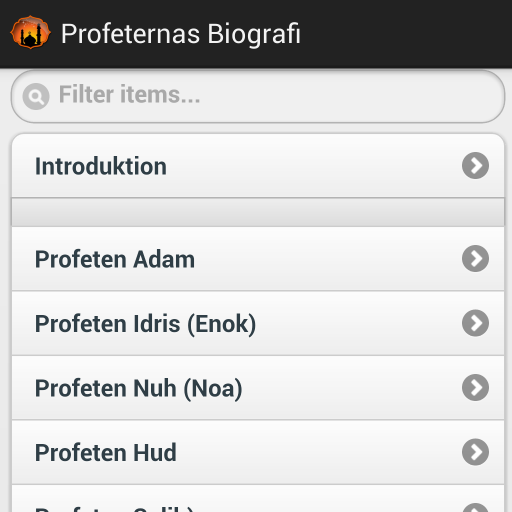Select the Profeten Nuh (Noa) entry
Viewport: 512px width, 512px height.
(x=258, y=388)
